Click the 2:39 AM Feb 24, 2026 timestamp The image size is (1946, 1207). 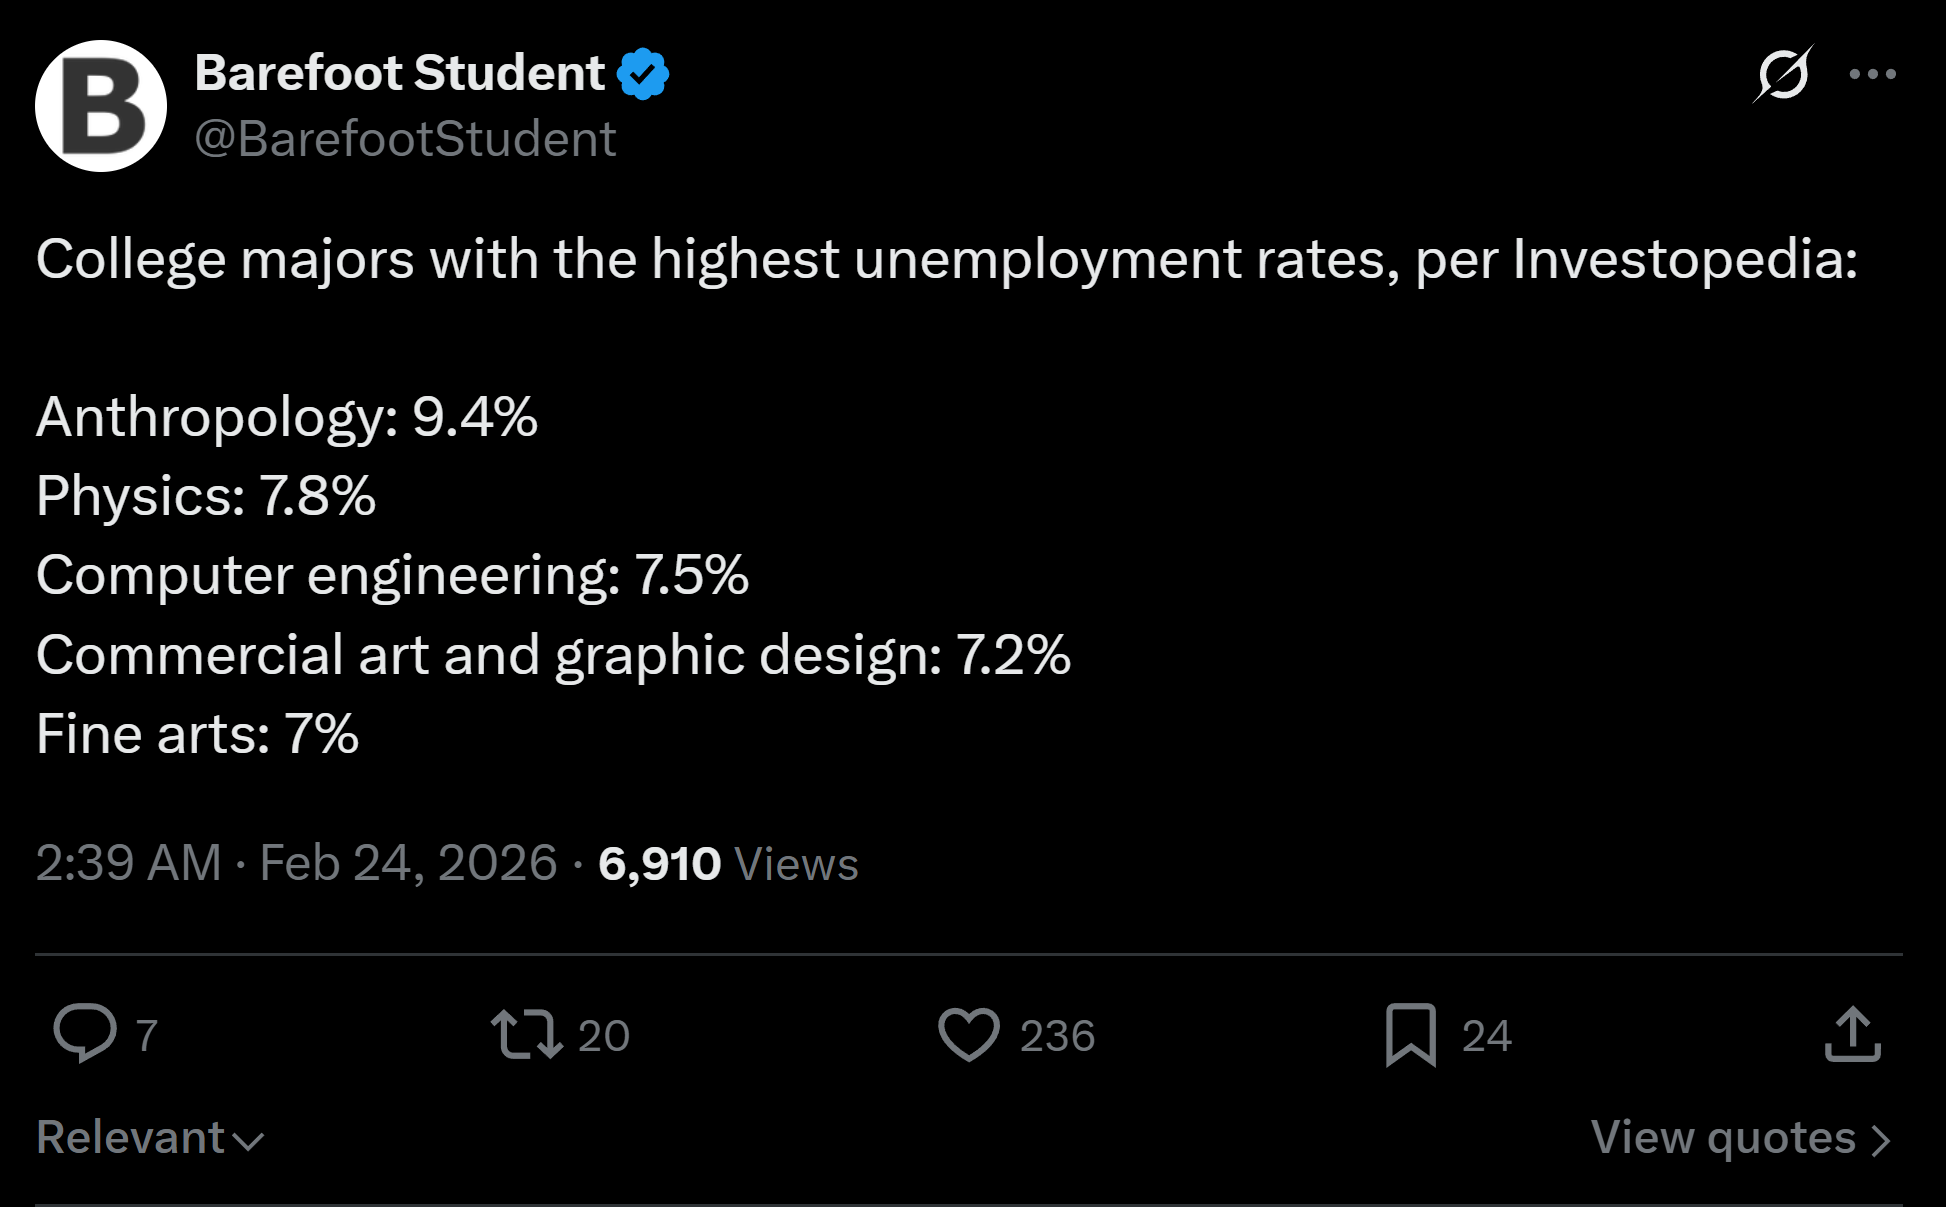[296, 863]
